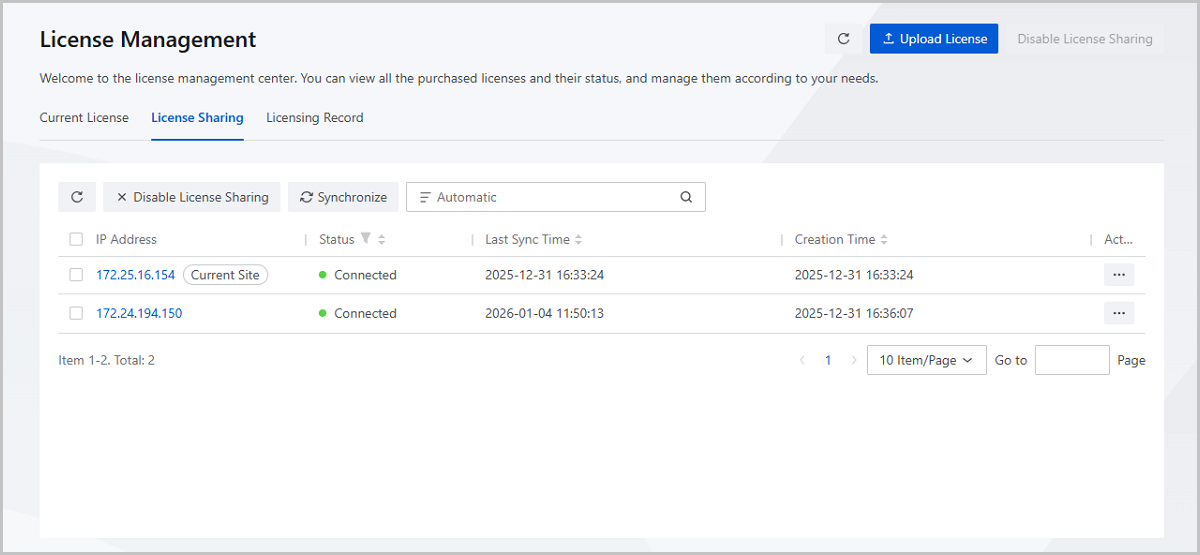Open the Licensing Record tab
Screen dimensions: 1200x555
(x=314, y=118)
